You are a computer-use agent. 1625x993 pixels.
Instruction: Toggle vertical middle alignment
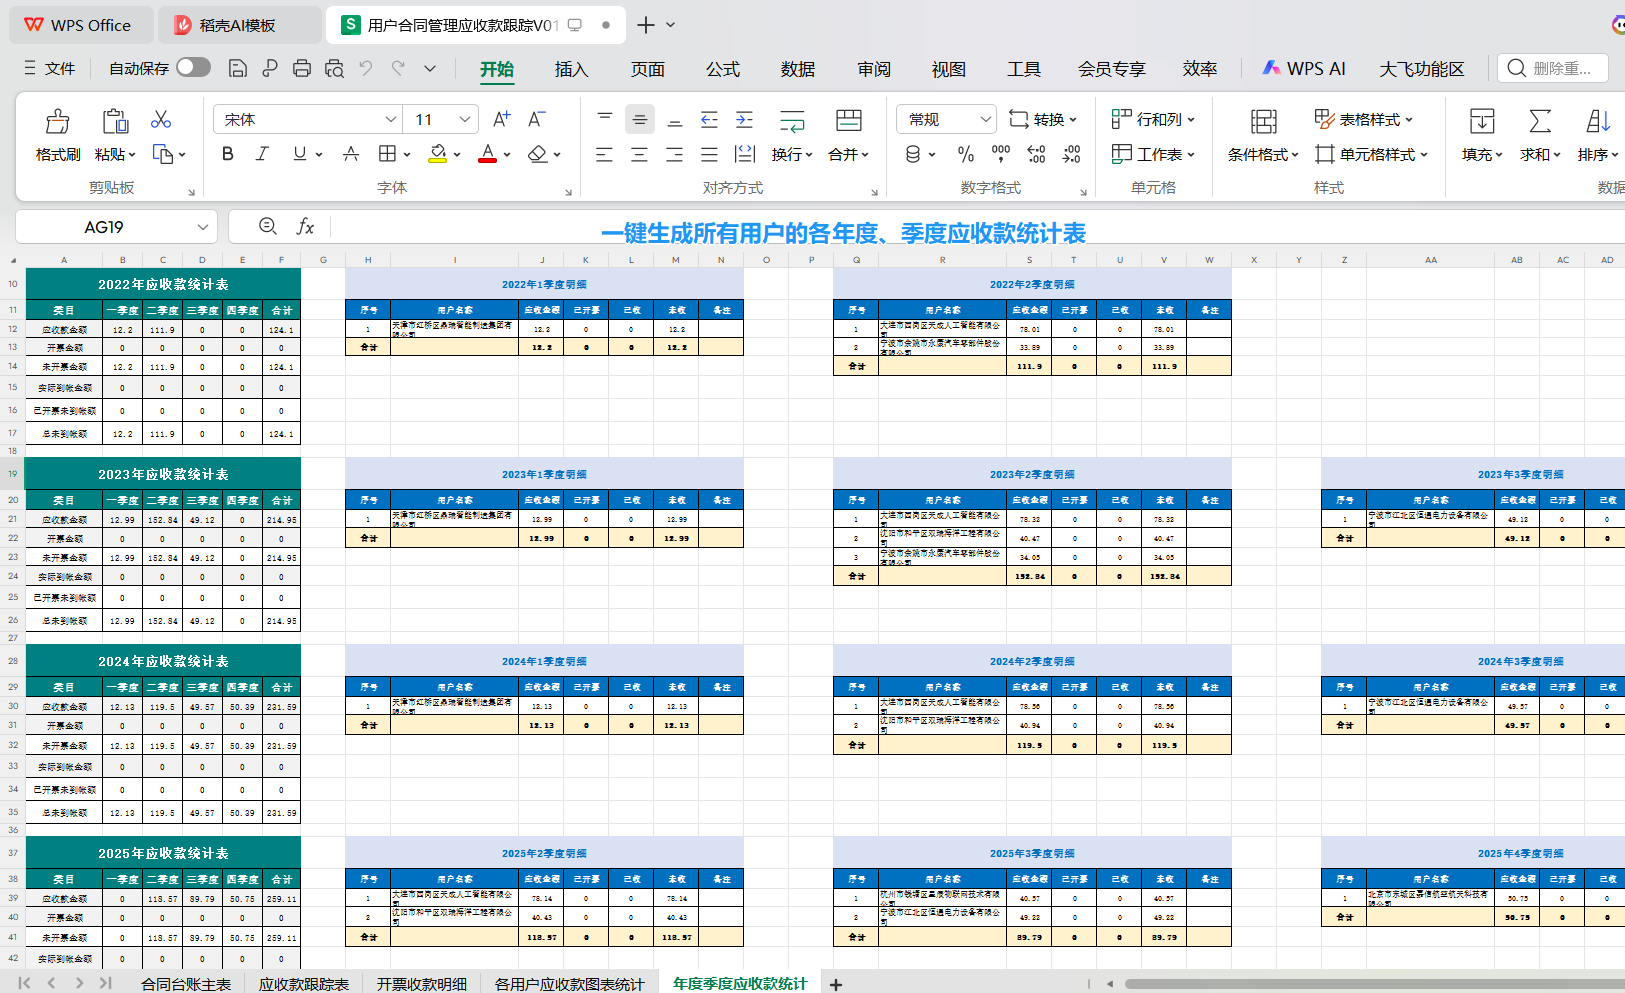[x=640, y=119]
